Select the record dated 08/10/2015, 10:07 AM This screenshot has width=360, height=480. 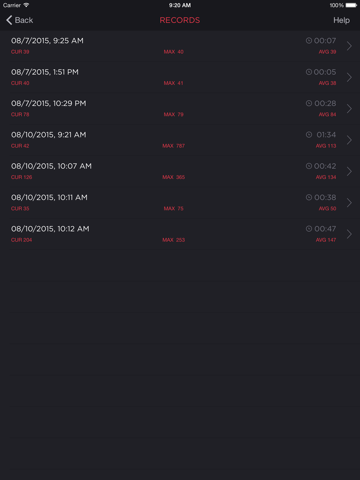pyautogui.click(x=180, y=171)
